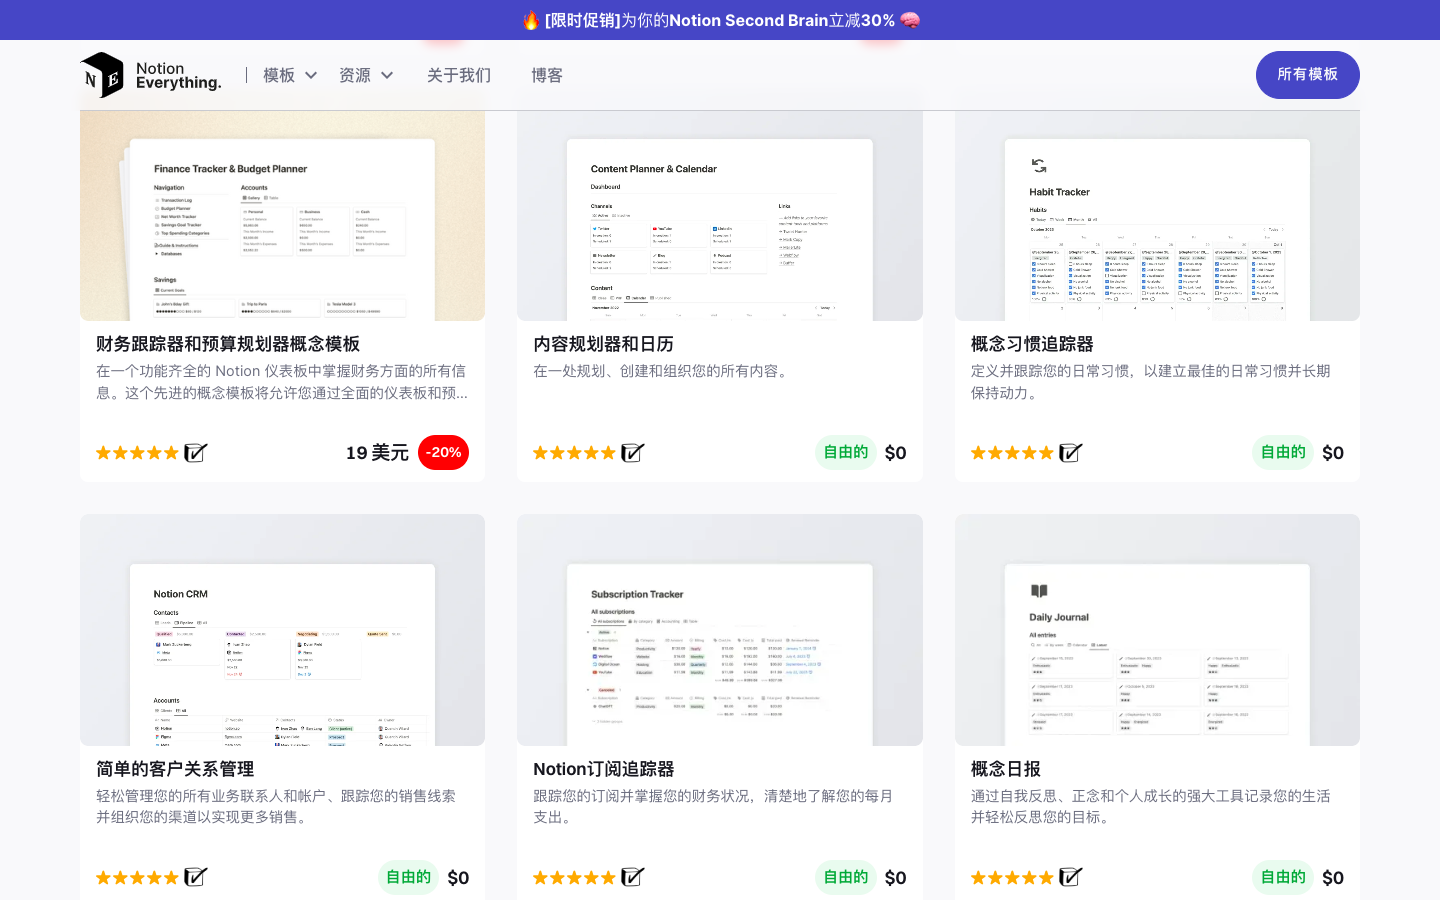This screenshot has width=1440, height=900.
Task: Open the 概念习惯追踪器 title link
Action: tap(1032, 344)
